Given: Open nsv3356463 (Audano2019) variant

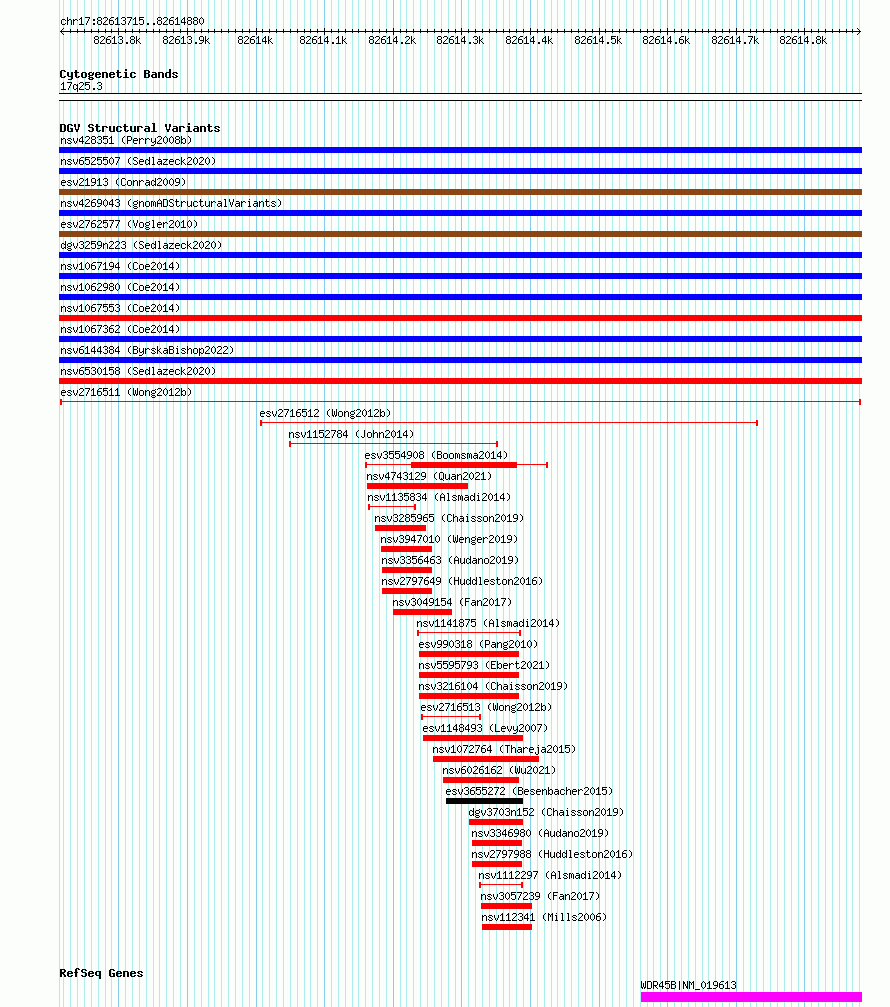Looking at the screenshot, I should tap(450, 560).
